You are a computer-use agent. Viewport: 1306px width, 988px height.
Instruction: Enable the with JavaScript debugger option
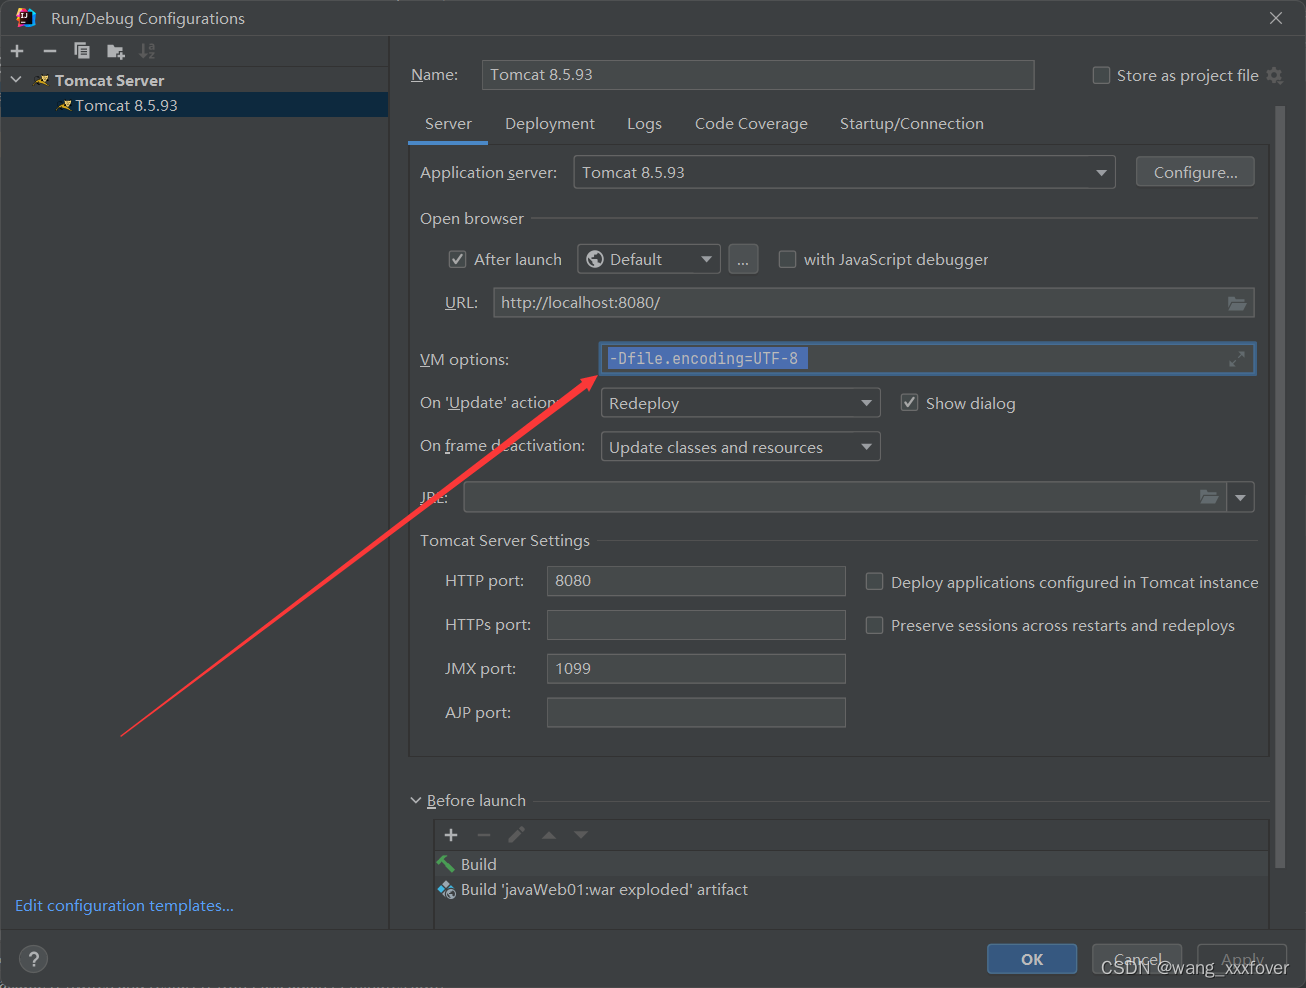[787, 259]
